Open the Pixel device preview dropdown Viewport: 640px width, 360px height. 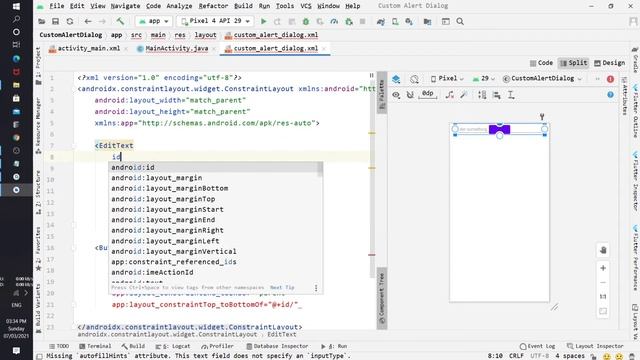point(447,78)
